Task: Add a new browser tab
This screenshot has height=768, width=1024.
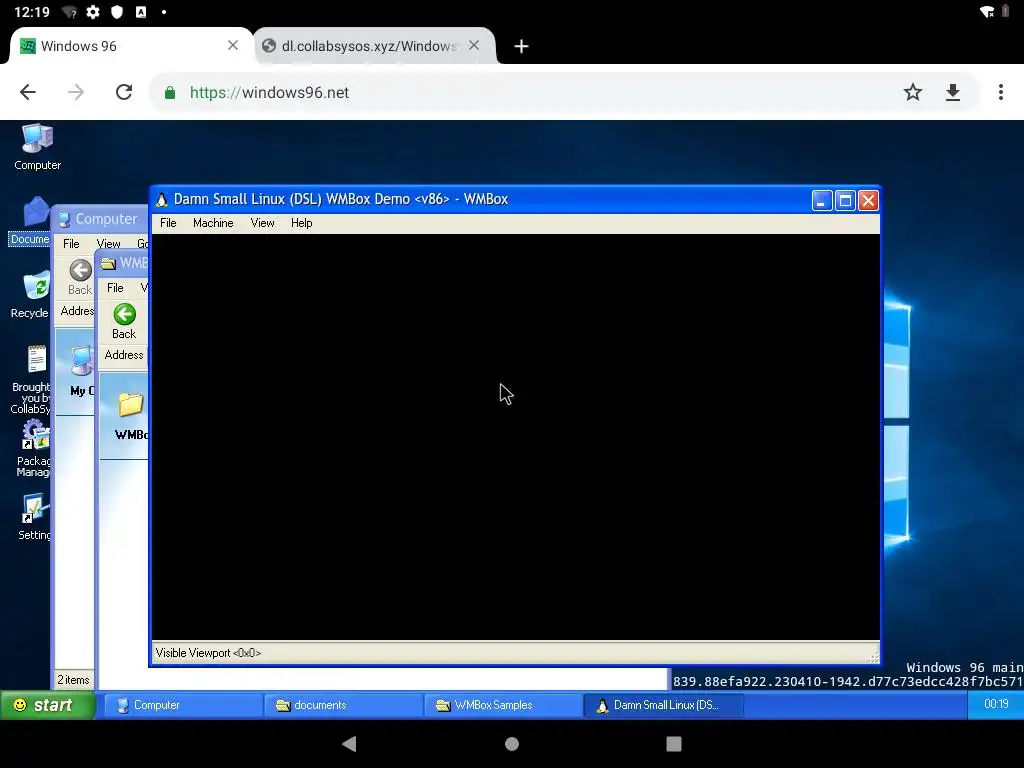Action: point(521,46)
